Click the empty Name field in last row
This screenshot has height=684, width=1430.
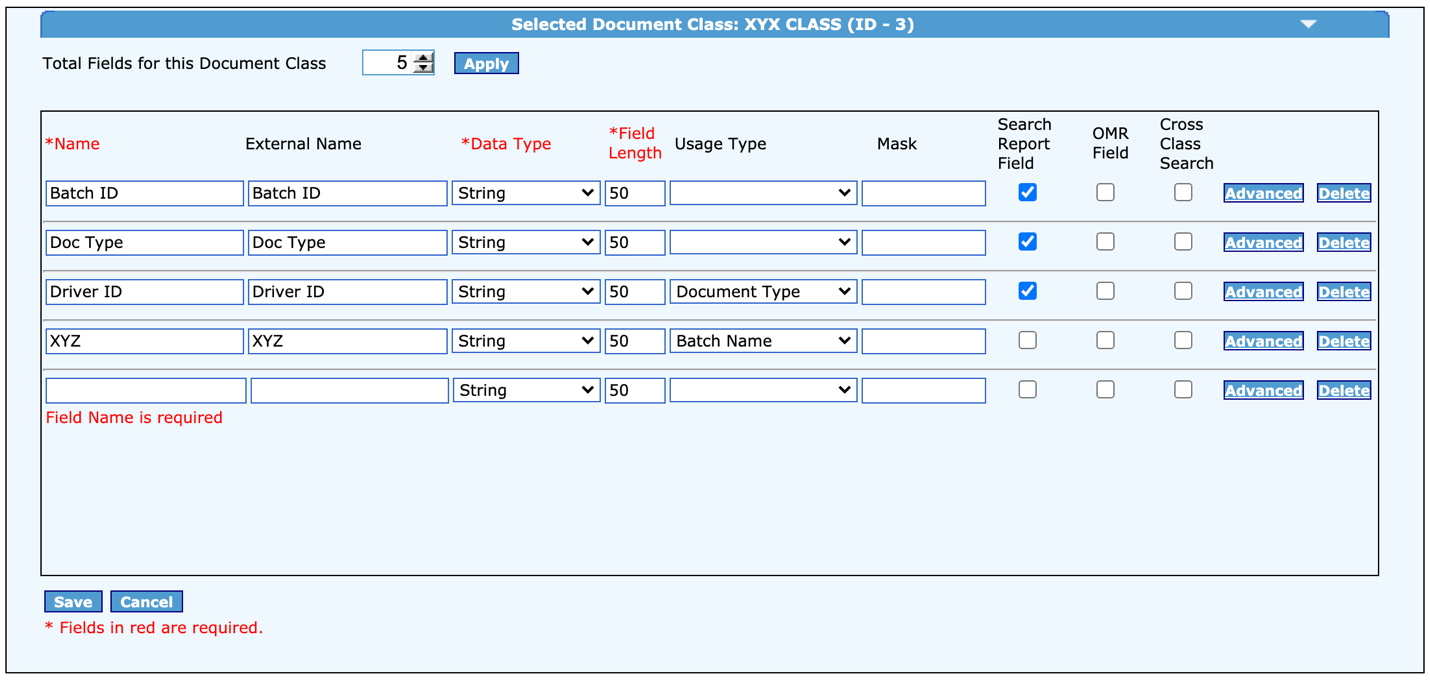[146, 390]
